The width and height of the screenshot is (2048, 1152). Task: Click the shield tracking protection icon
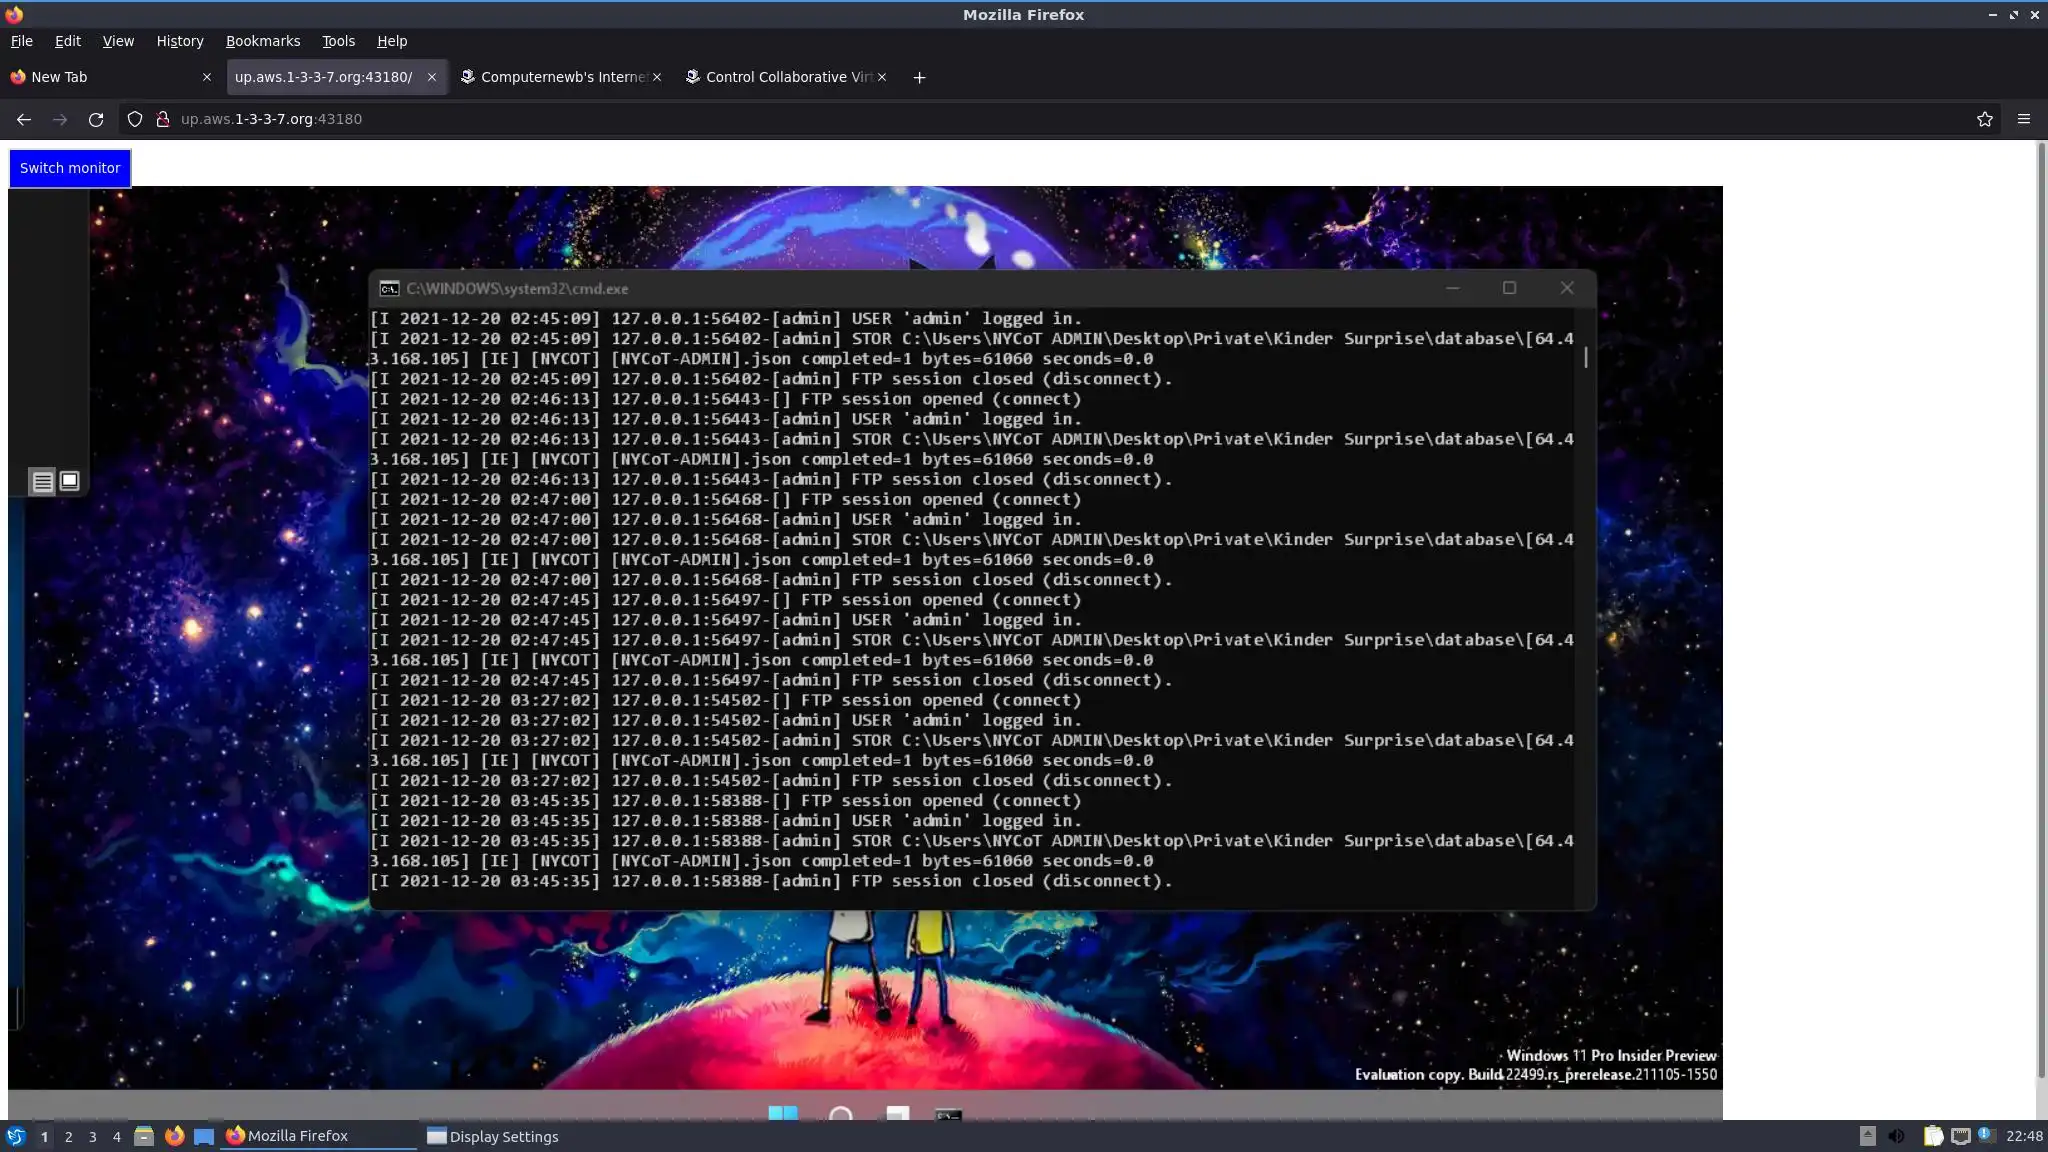[135, 119]
